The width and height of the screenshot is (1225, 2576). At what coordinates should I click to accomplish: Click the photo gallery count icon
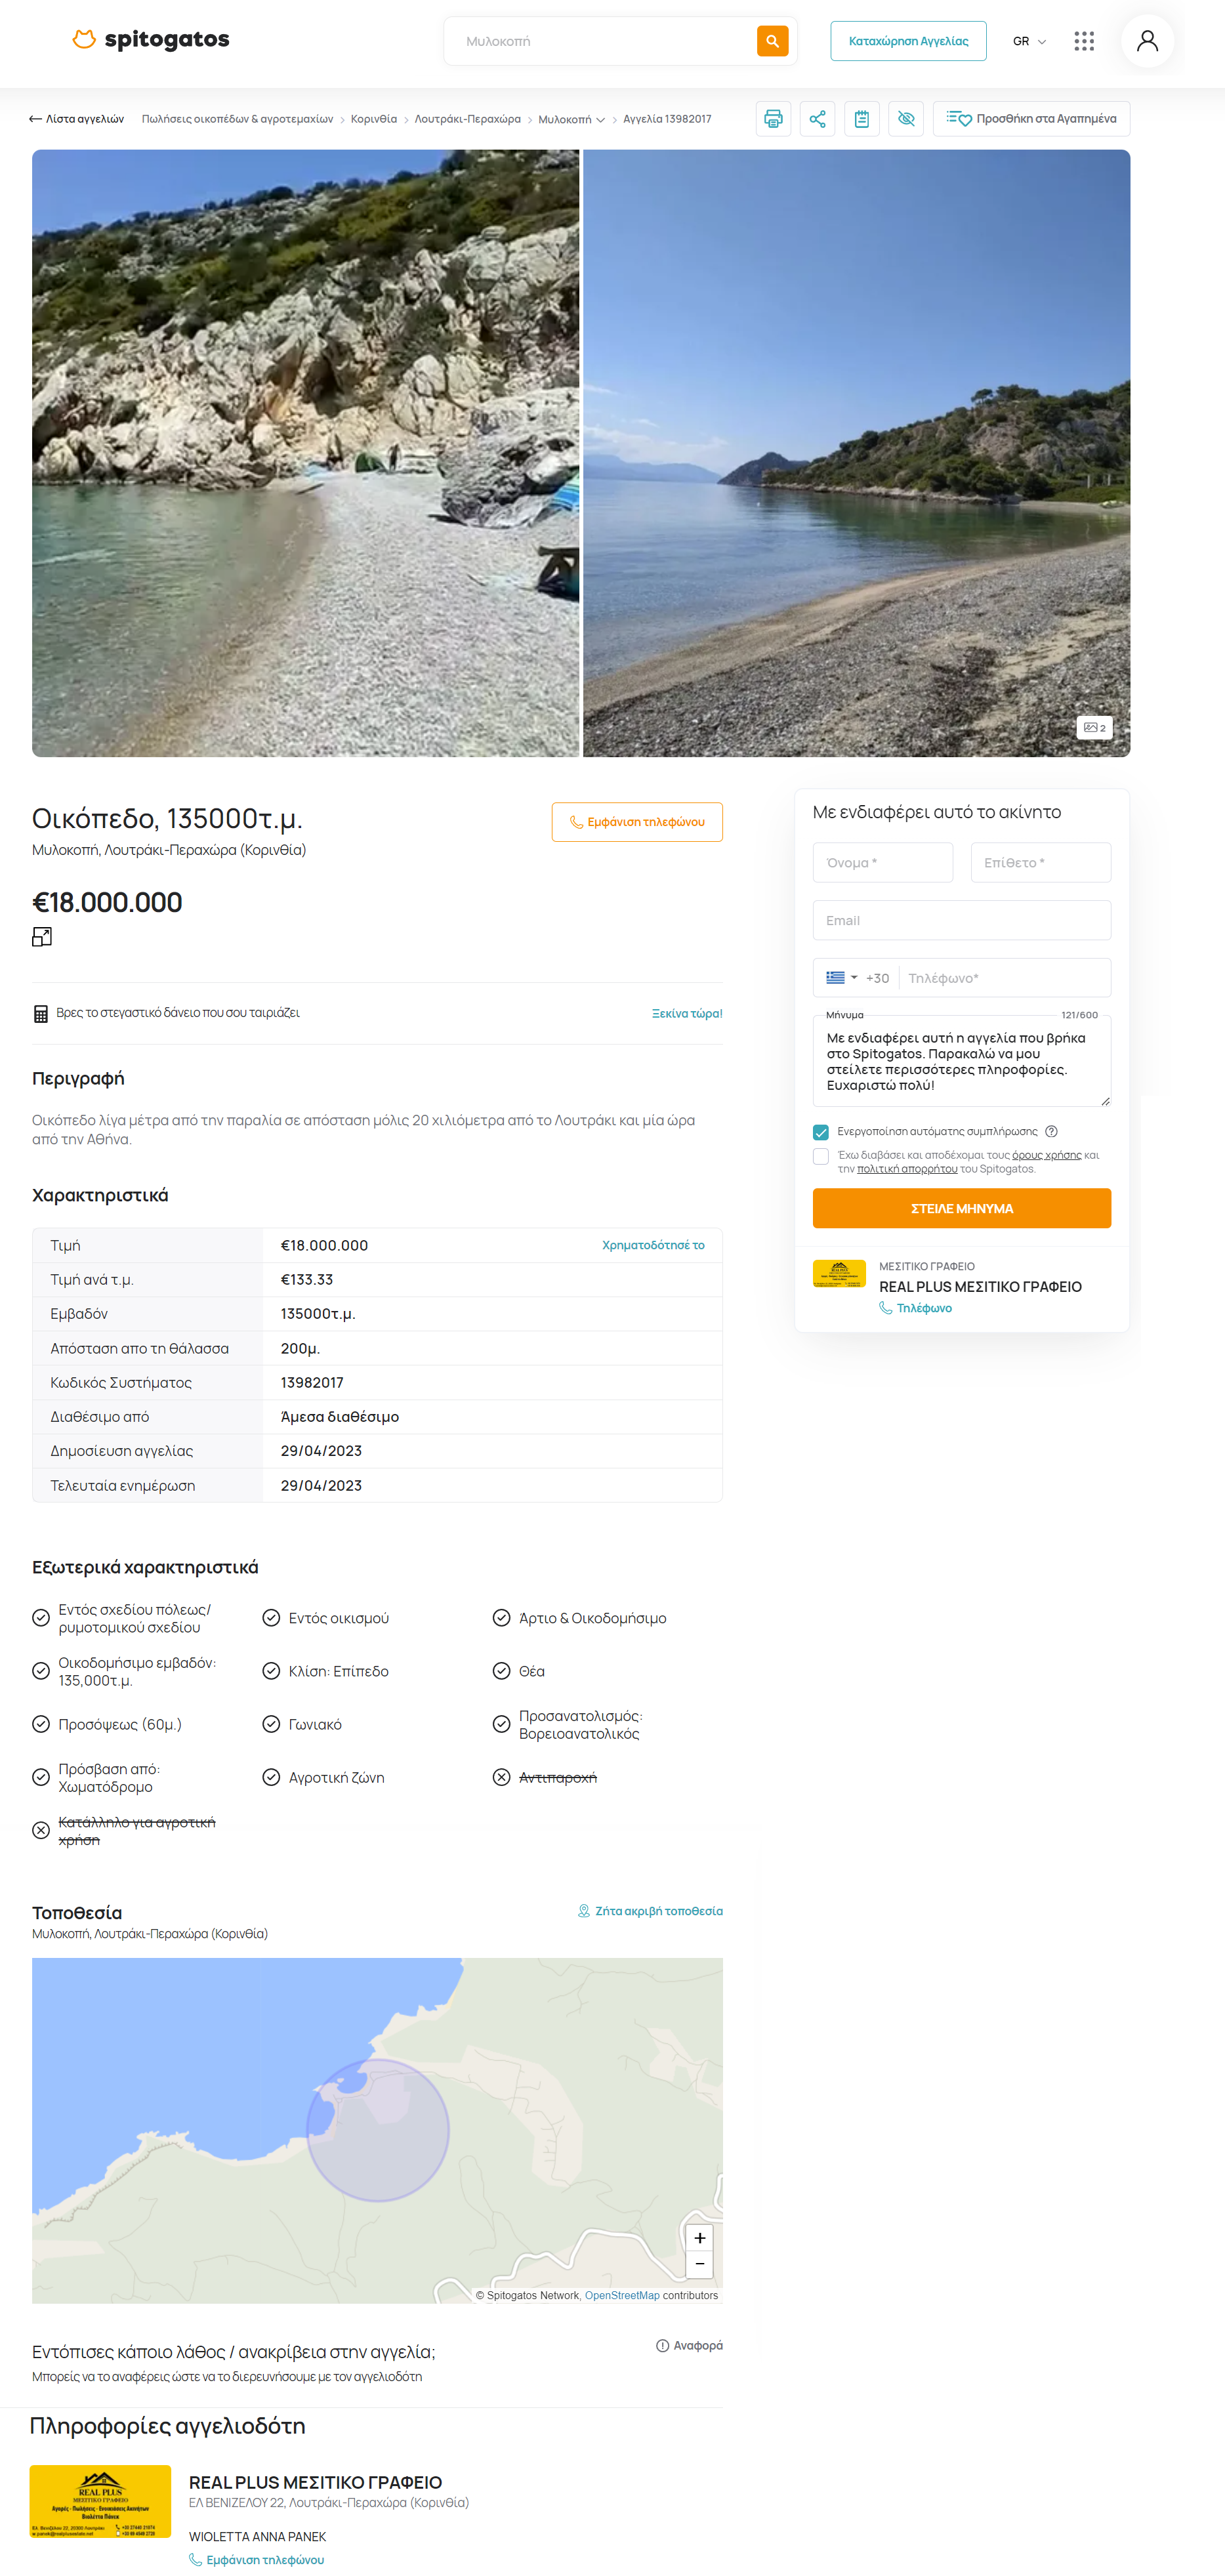click(x=1094, y=728)
